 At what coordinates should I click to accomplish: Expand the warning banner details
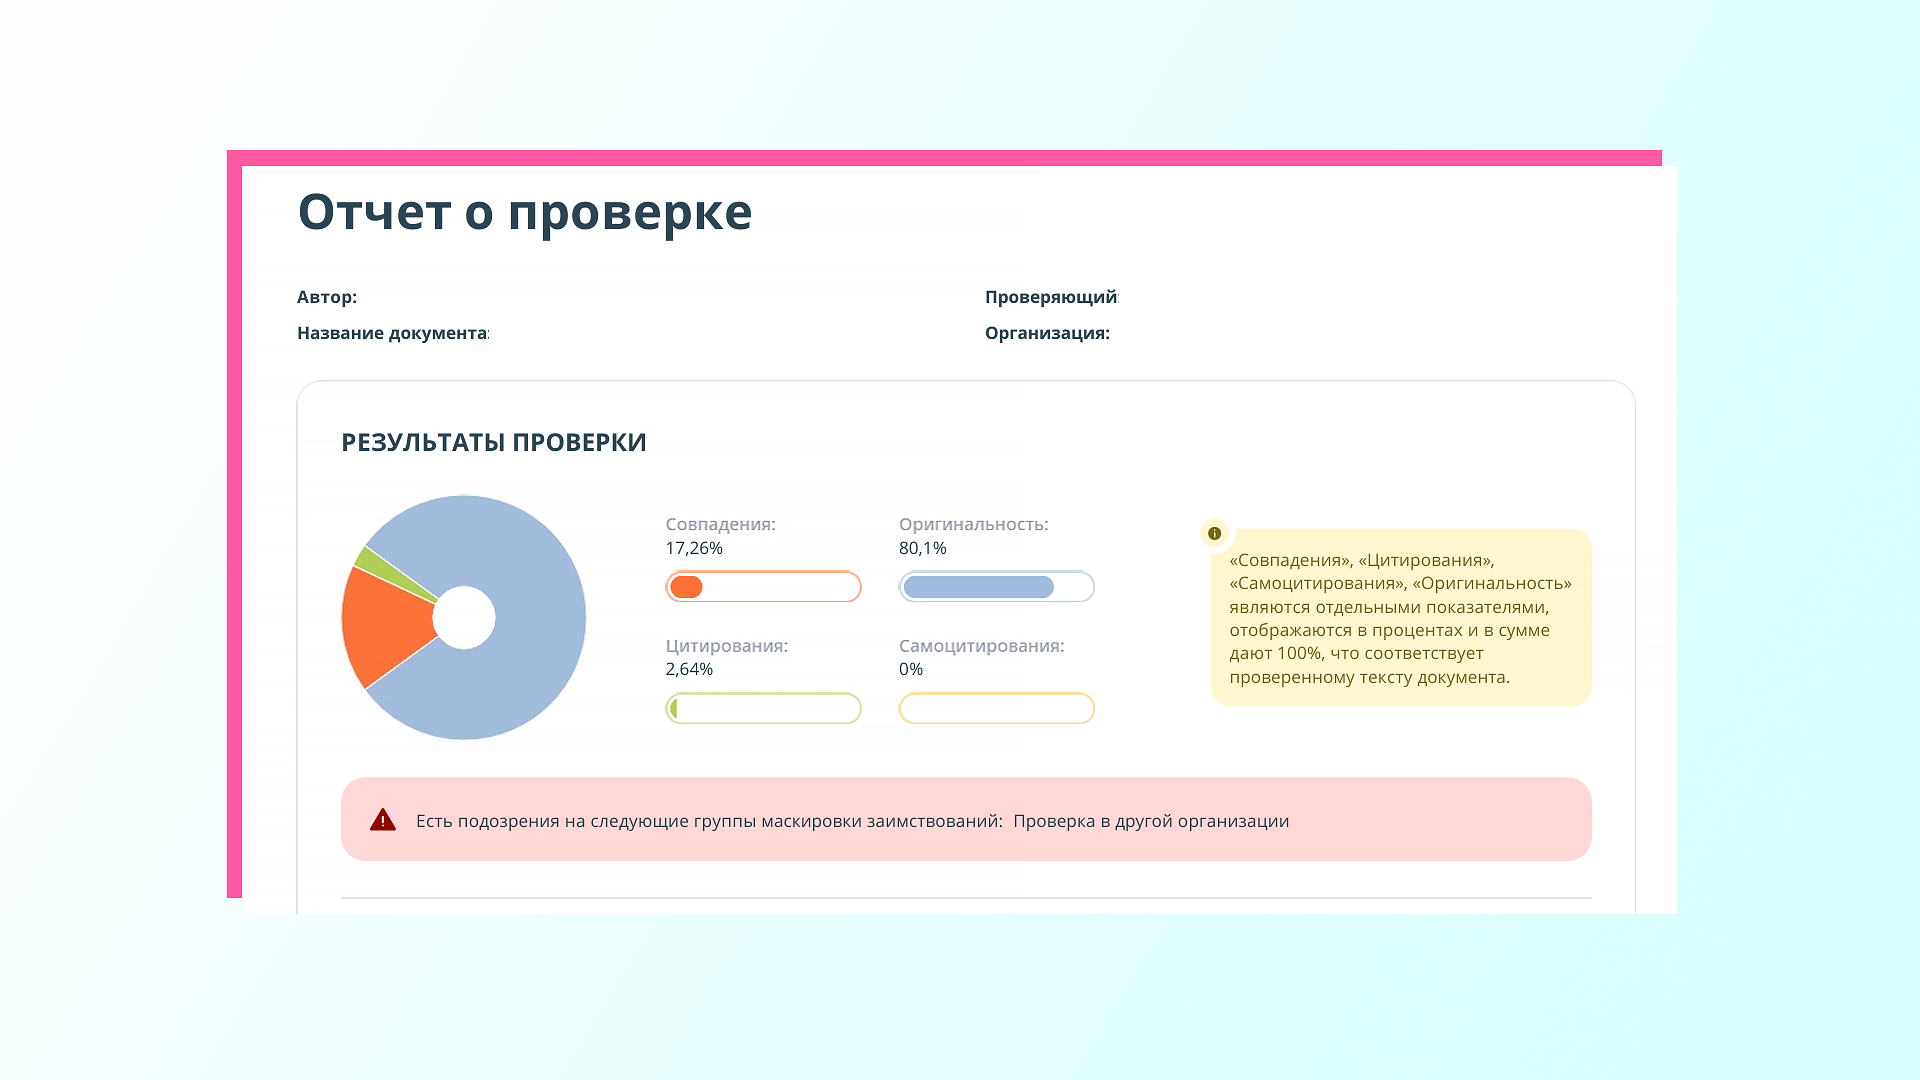pyautogui.click(x=966, y=819)
